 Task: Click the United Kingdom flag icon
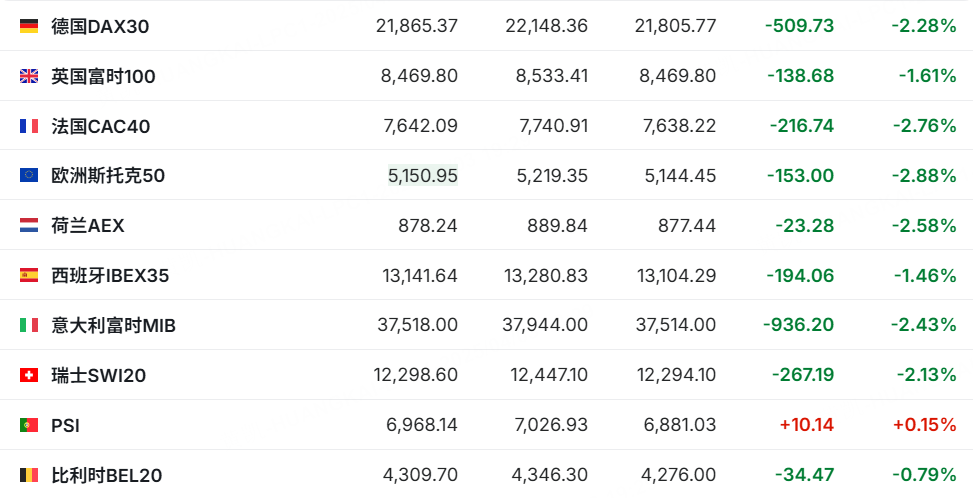click(29, 76)
